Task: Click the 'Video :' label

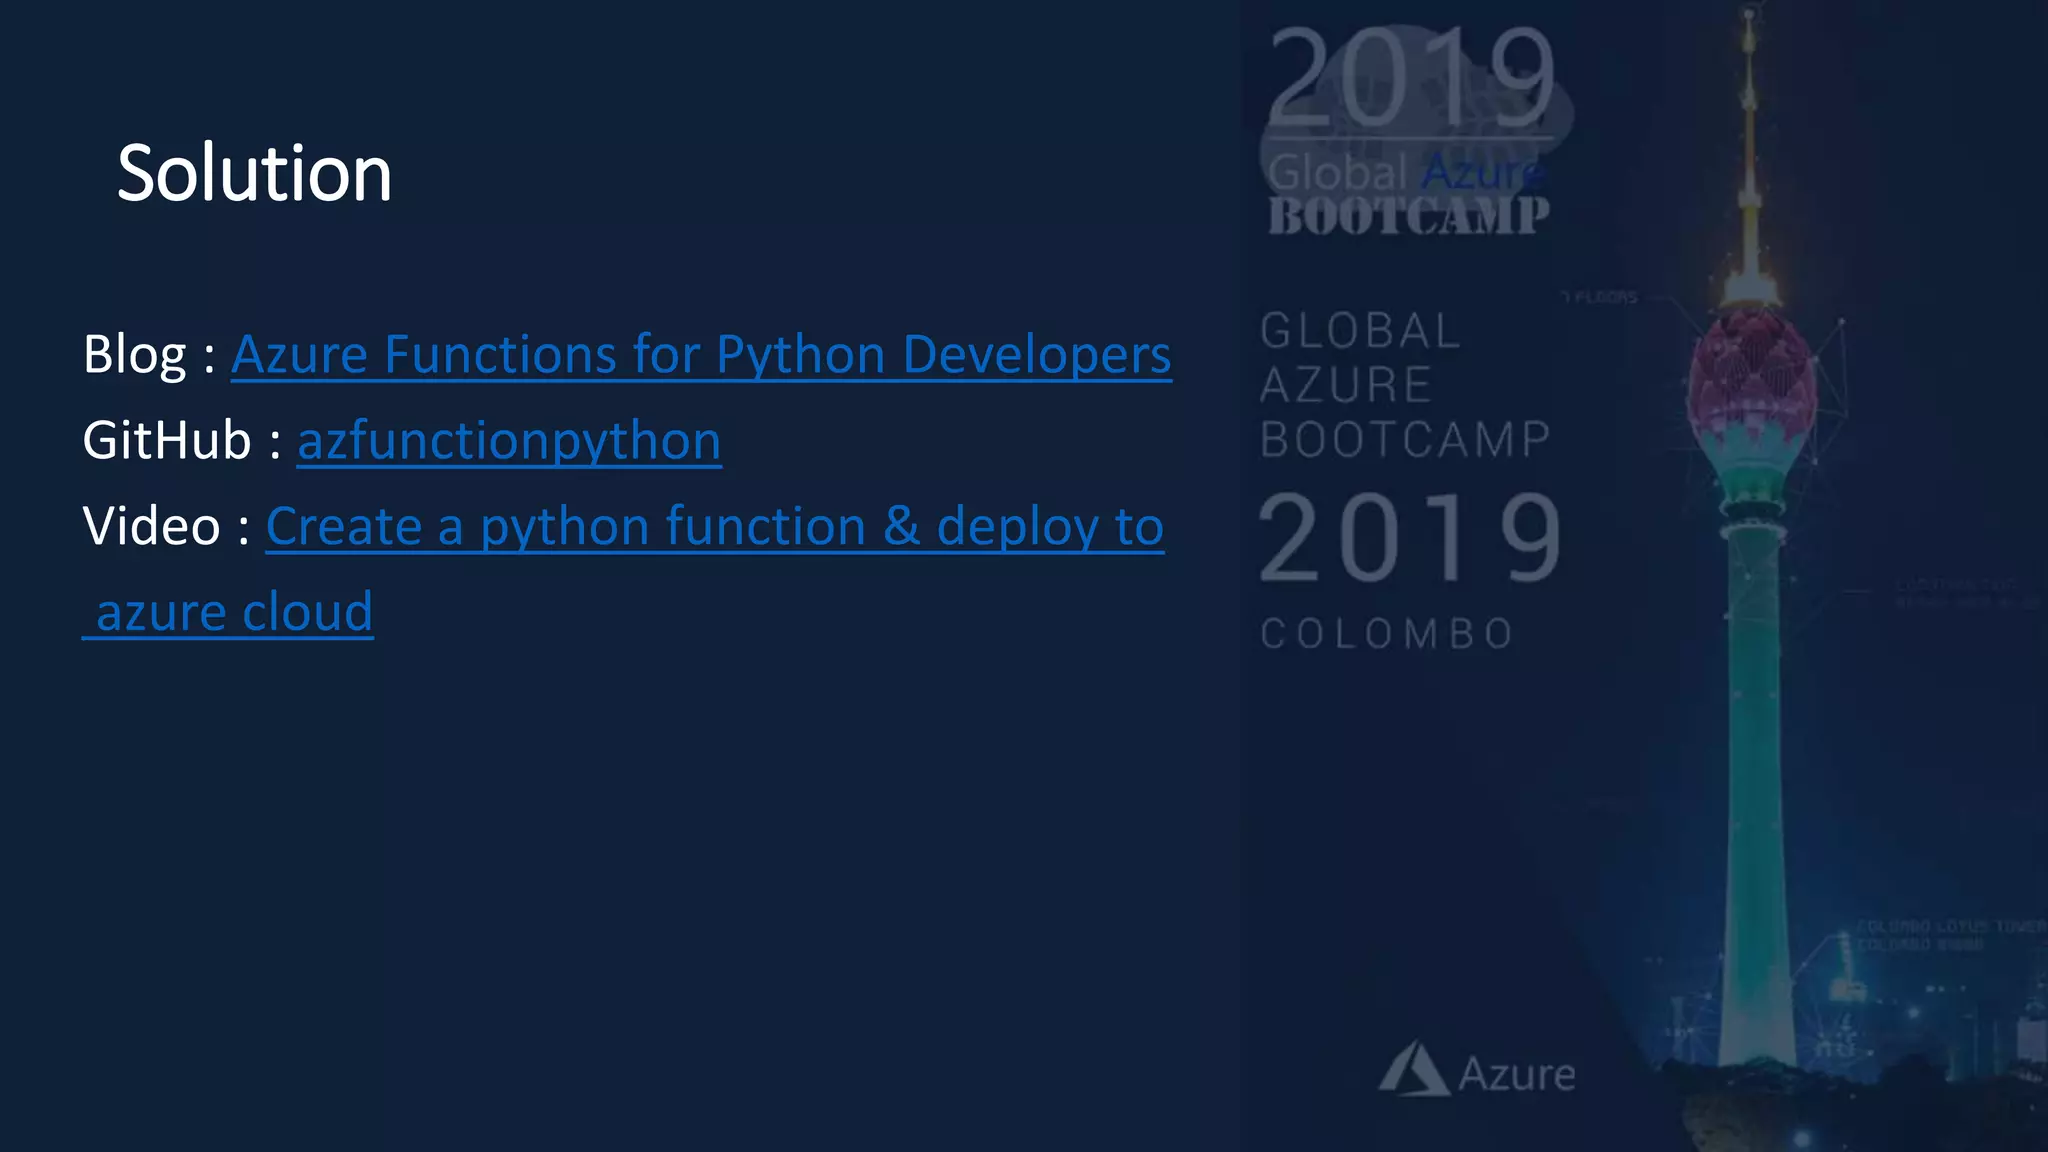Action: [x=166, y=527]
